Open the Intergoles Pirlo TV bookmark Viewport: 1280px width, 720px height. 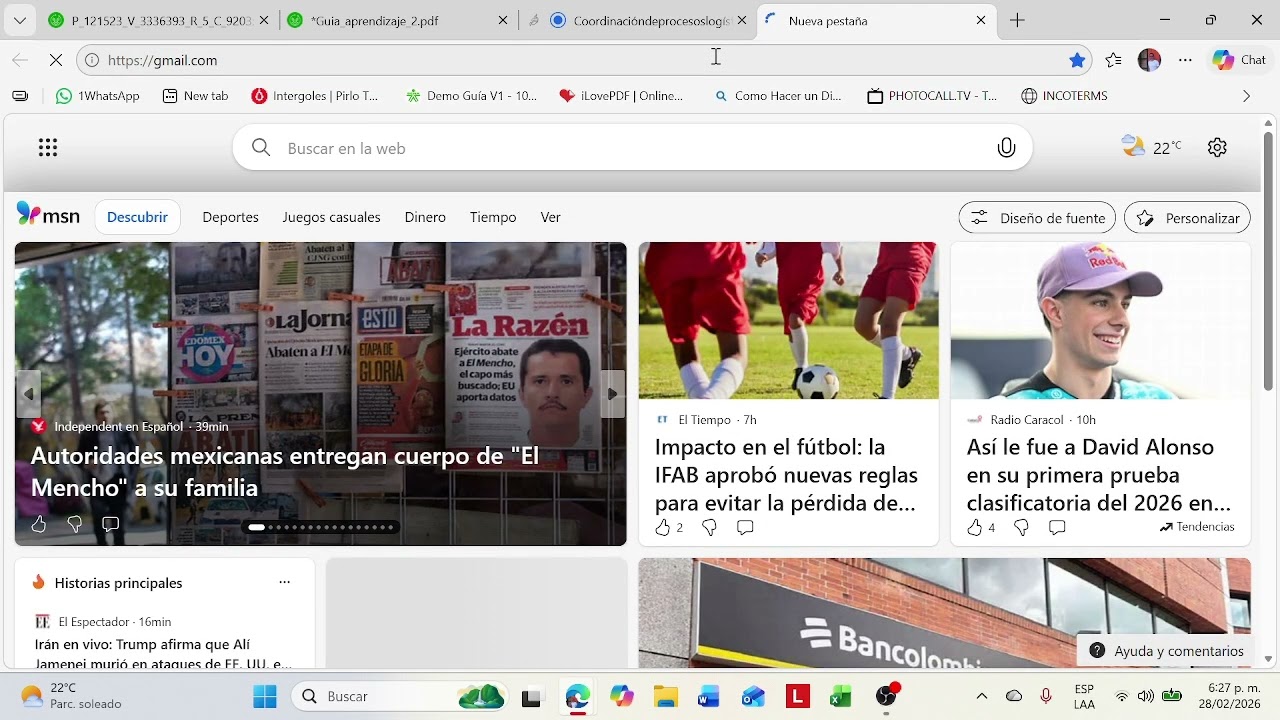click(x=315, y=96)
